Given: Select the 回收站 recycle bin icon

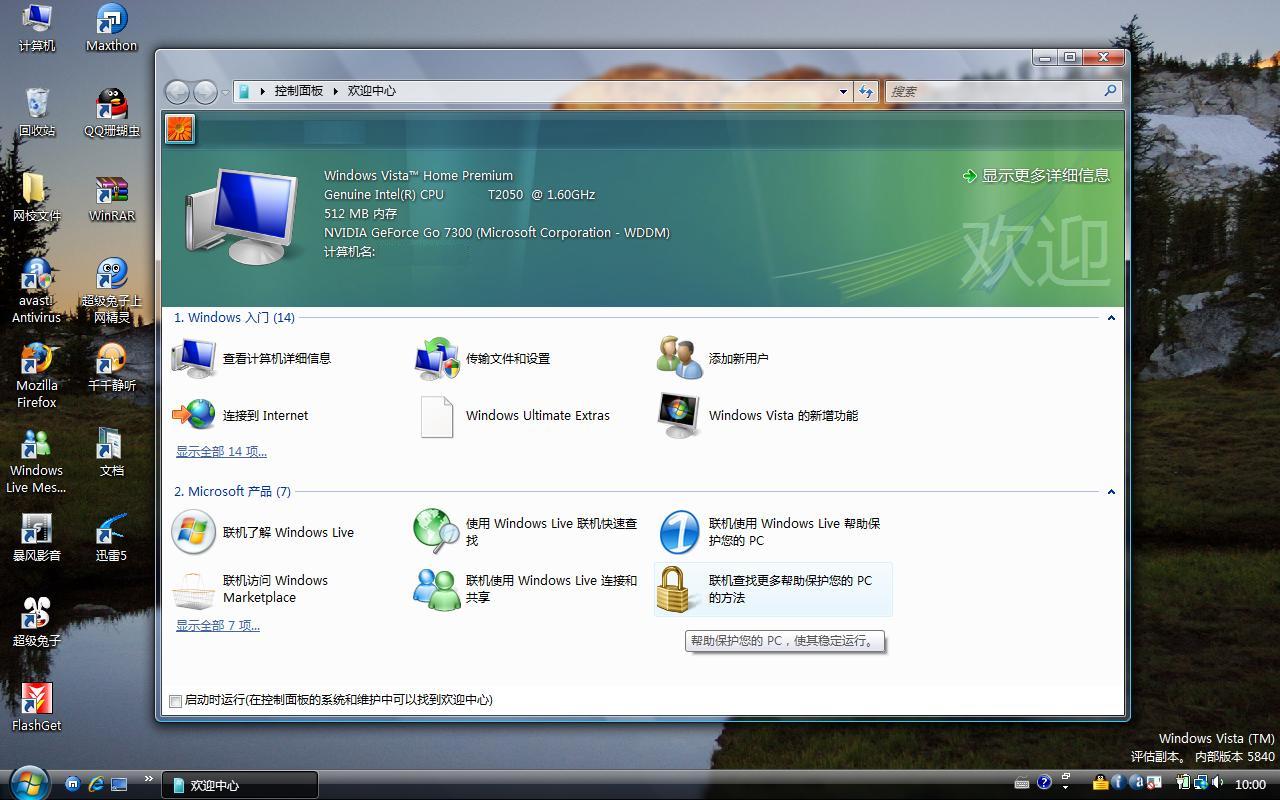Looking at the screenshot, I should click(x=37, y=112).
